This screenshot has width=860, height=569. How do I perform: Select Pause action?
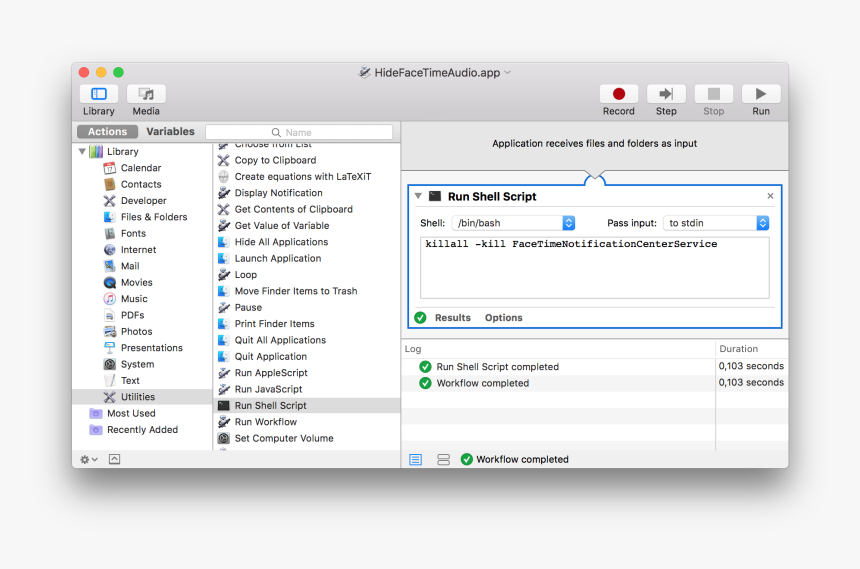pos(307,308)
